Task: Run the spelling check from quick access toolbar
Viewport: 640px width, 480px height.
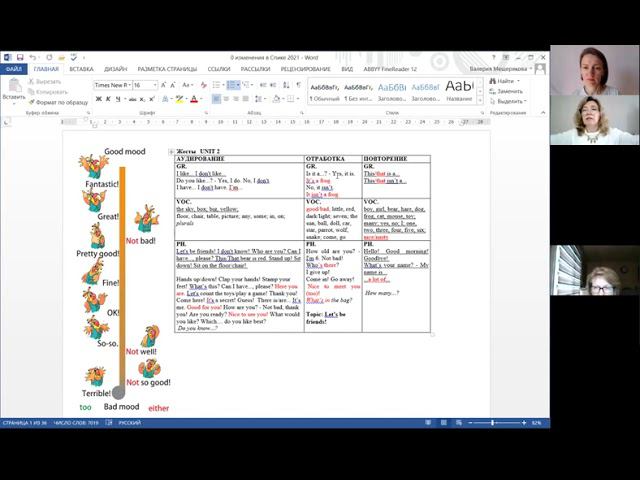Action: 74,58
